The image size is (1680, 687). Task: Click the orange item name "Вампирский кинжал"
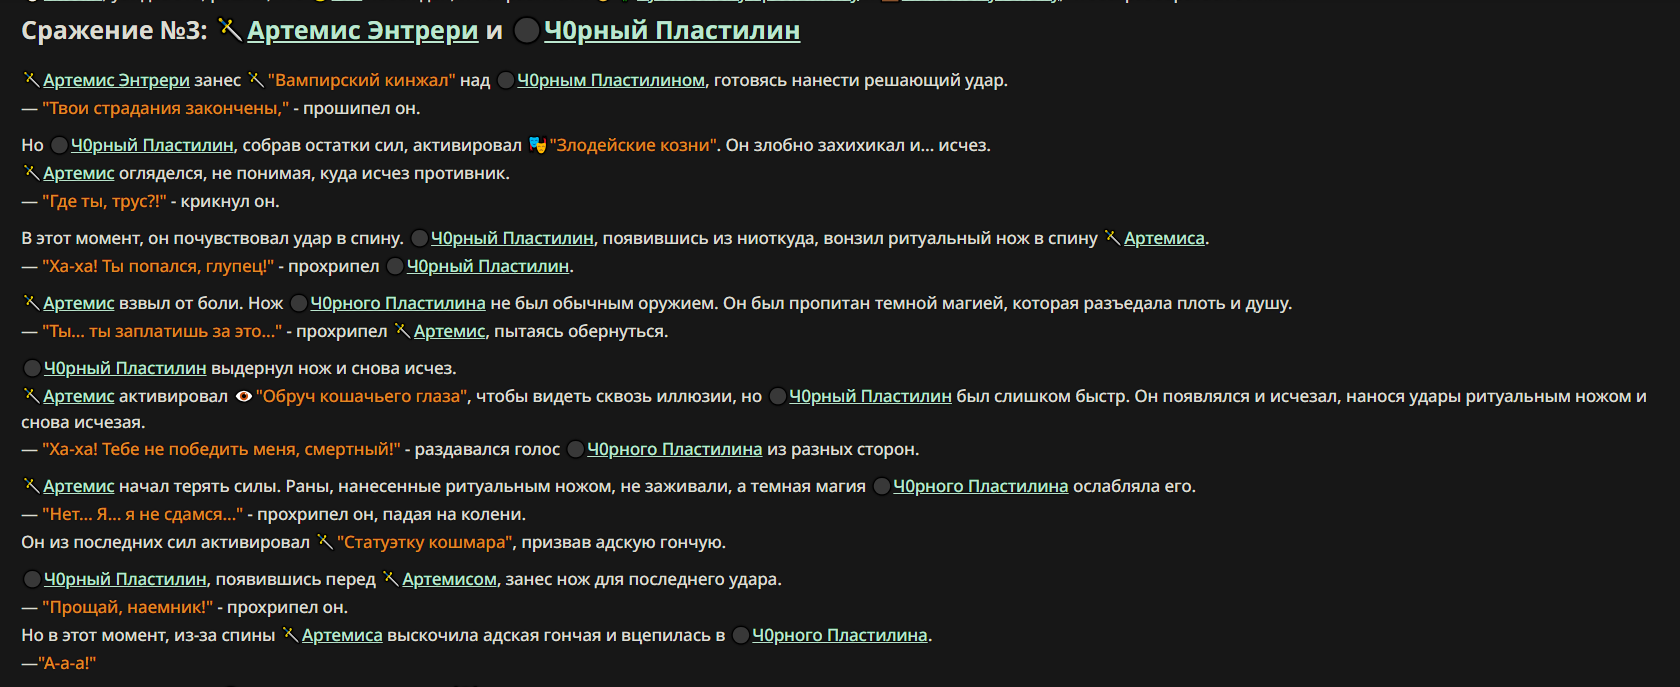coord(362,80)
